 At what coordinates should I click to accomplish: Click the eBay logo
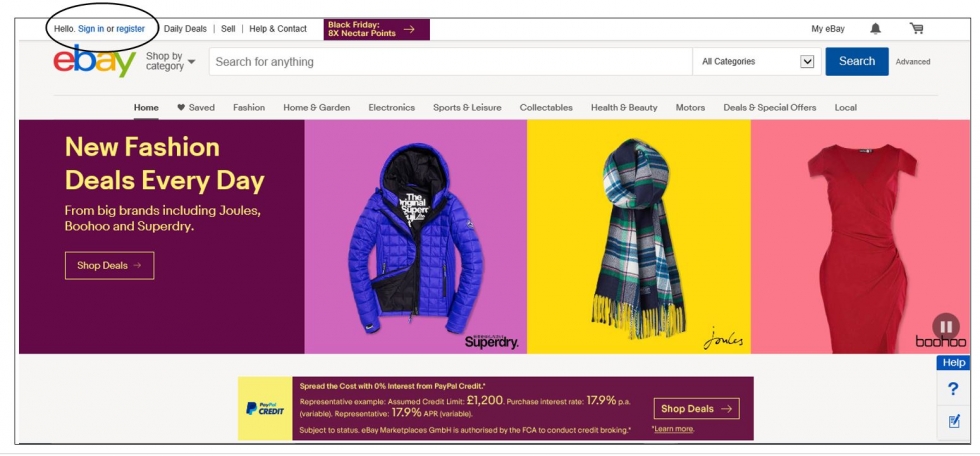(94, 61)
